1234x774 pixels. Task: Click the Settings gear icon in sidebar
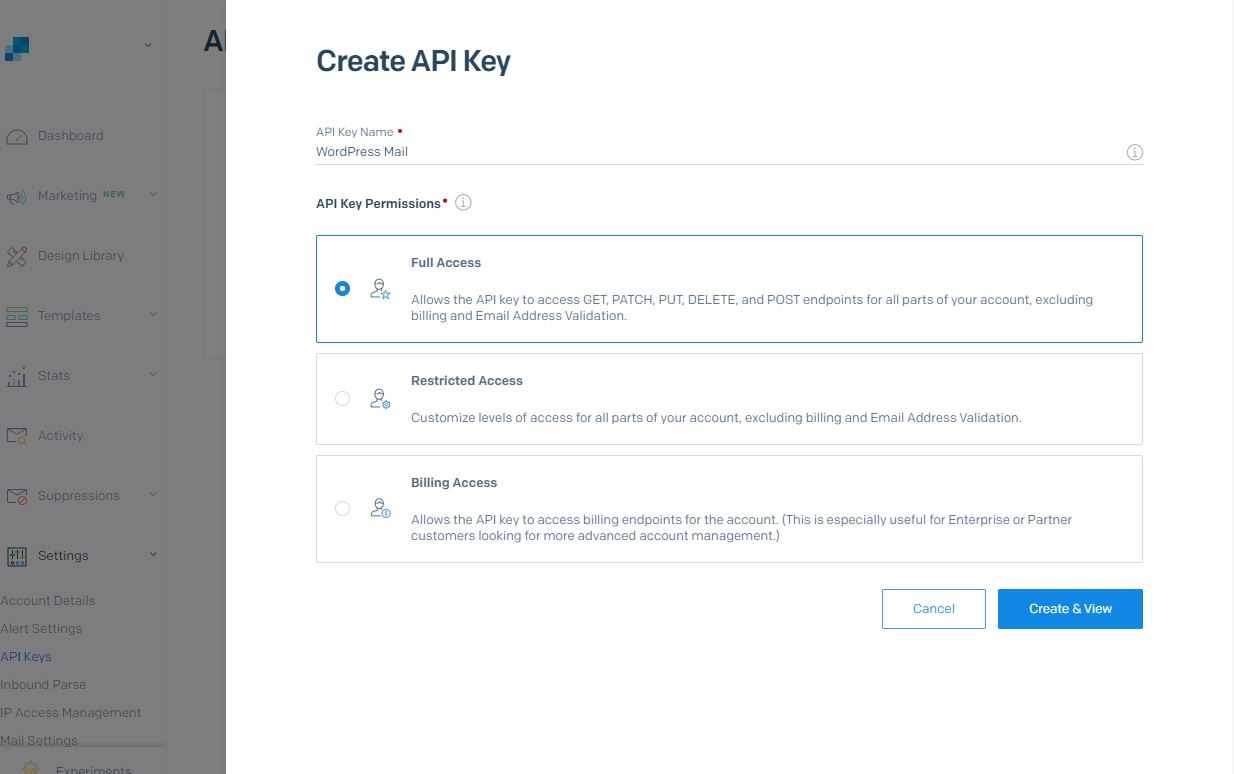click(18, 555)
